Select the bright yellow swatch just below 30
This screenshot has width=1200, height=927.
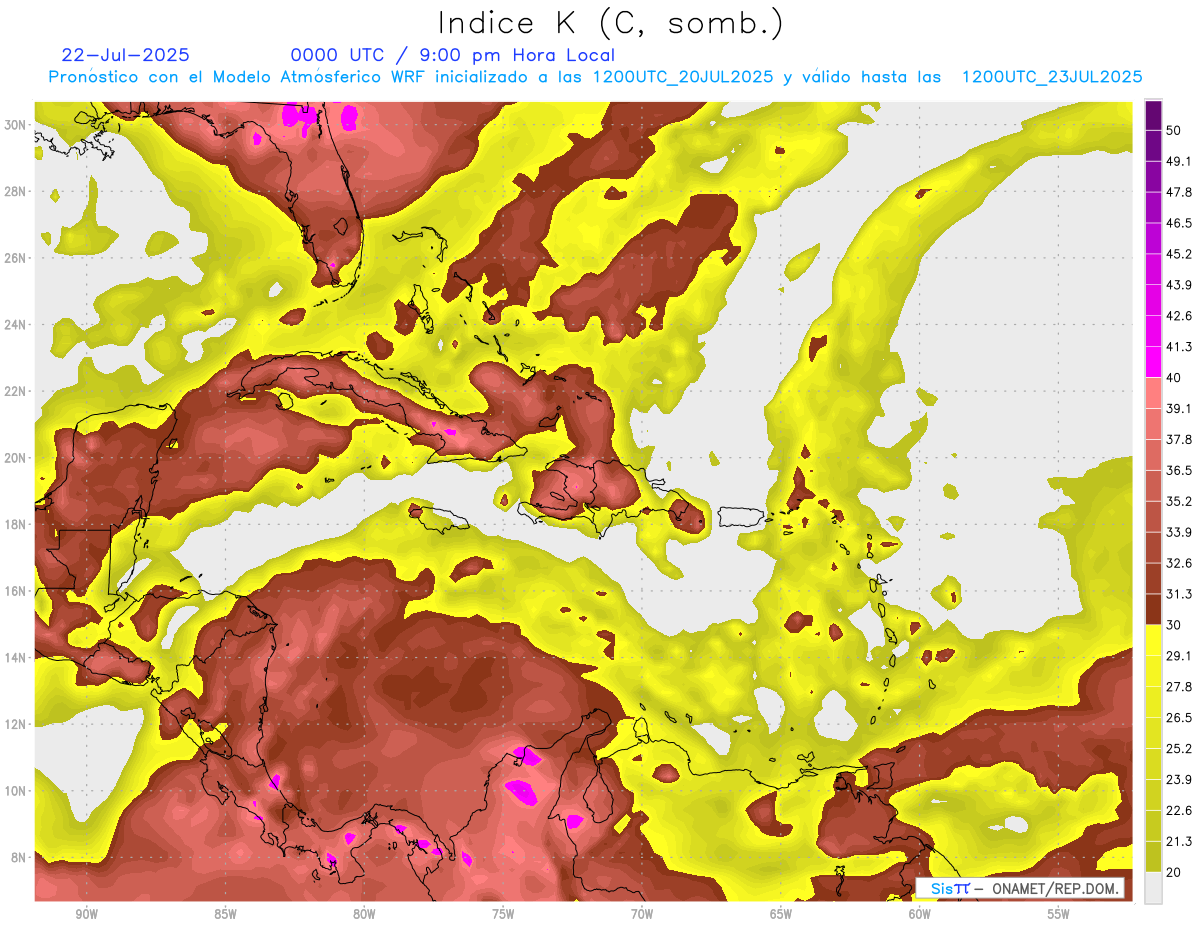pyautogui.click(x=1153, y=640)
